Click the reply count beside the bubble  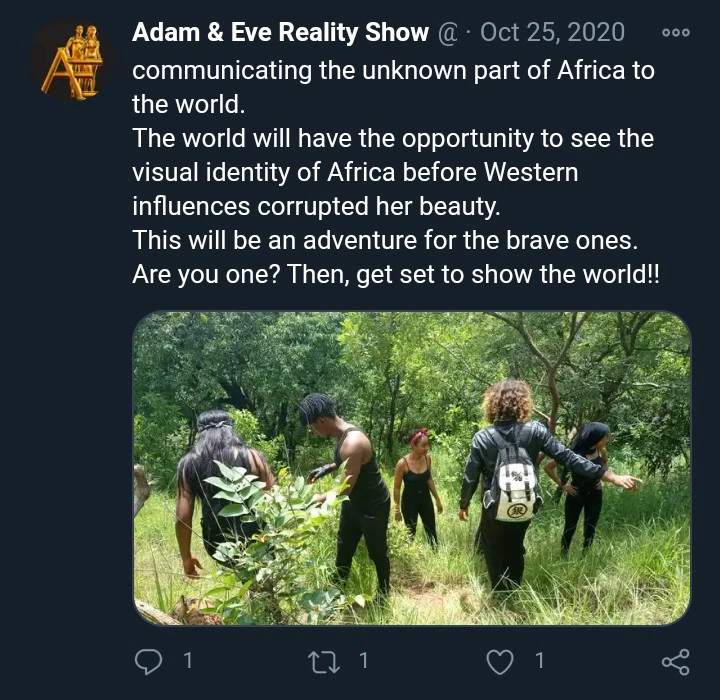187,661
